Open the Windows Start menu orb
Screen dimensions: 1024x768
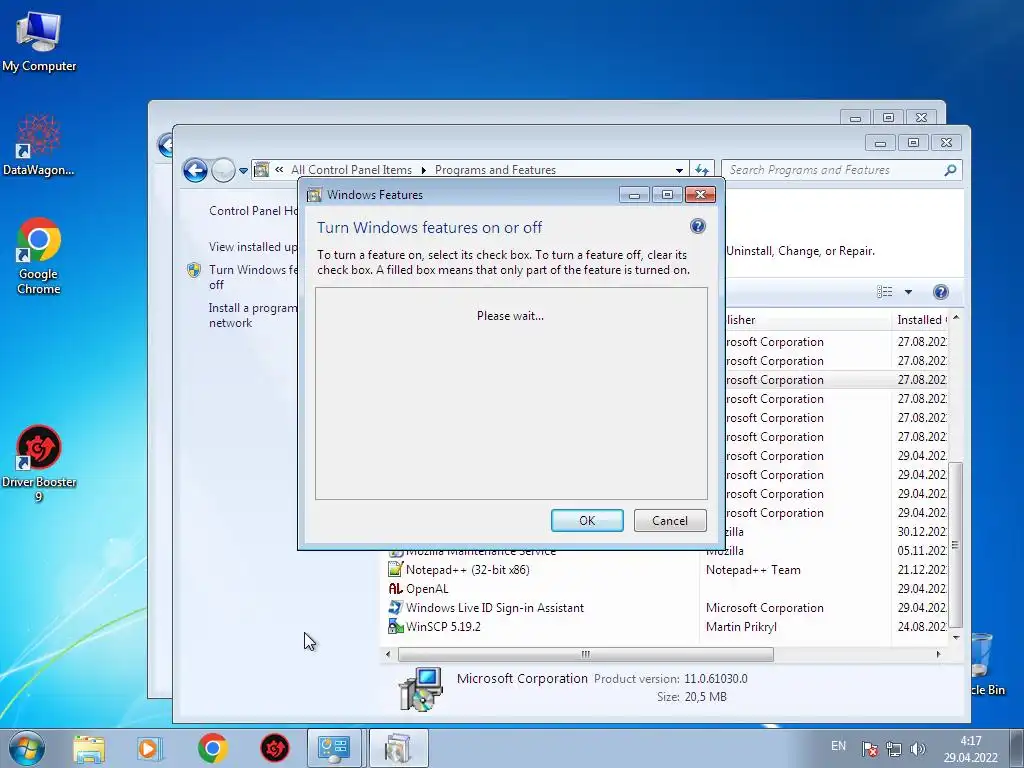tap(27, 748)
